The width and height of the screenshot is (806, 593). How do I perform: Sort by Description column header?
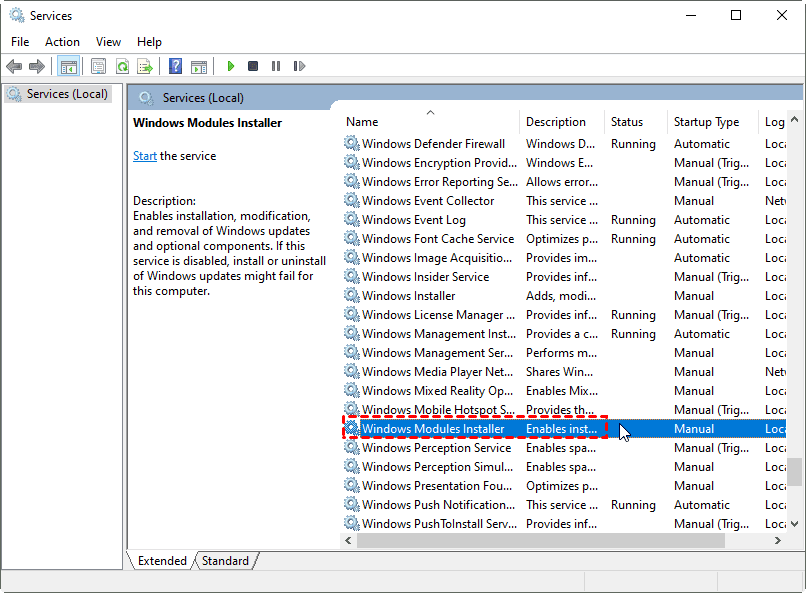click(x=561, y=122)
